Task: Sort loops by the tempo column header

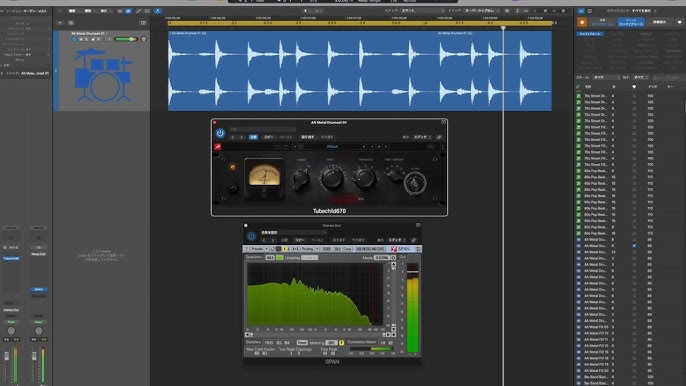Action: tap(653, 87)
